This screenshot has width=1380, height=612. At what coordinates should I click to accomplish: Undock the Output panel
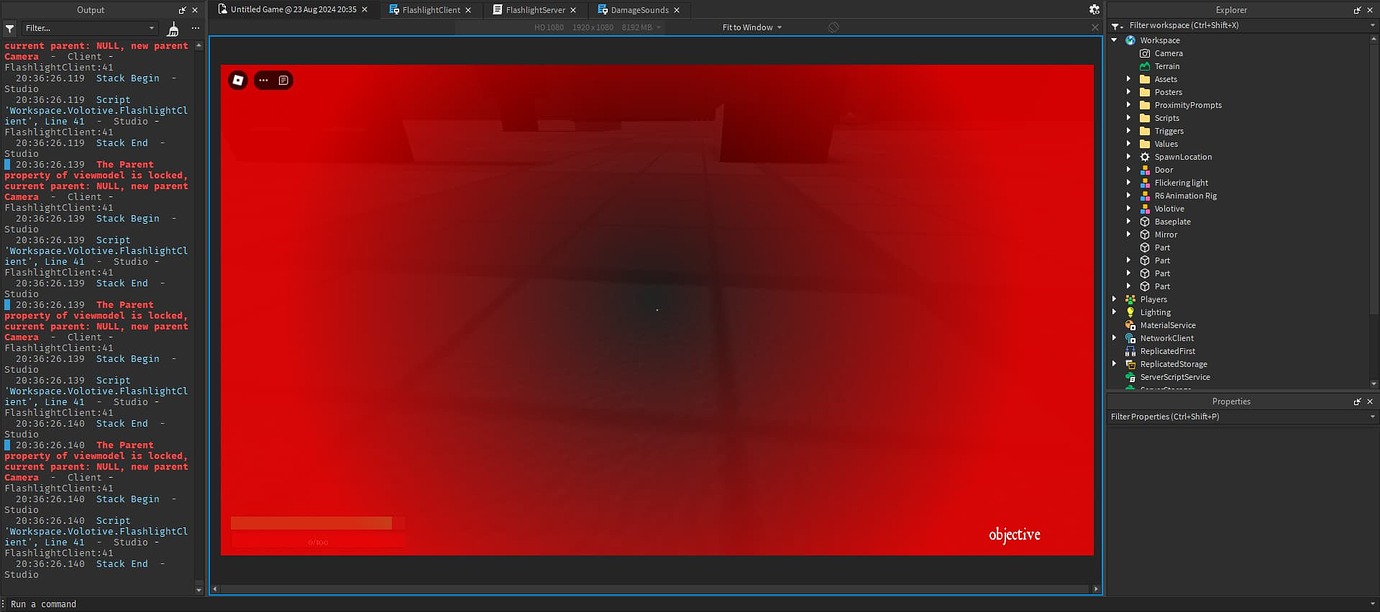point(182,9)
